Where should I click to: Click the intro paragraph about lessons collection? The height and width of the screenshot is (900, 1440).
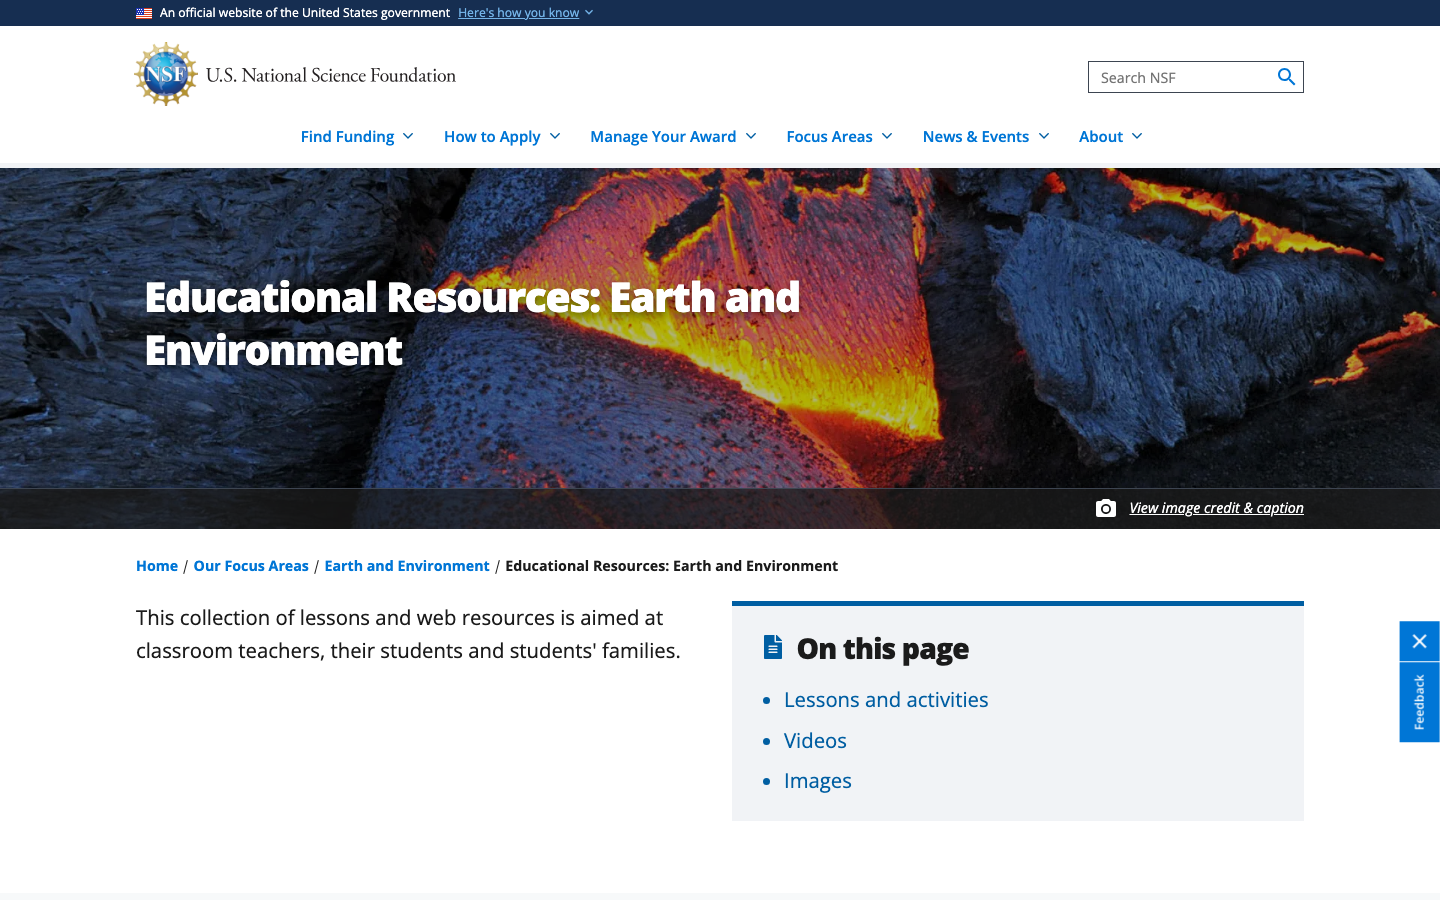[x=408, y=634]
